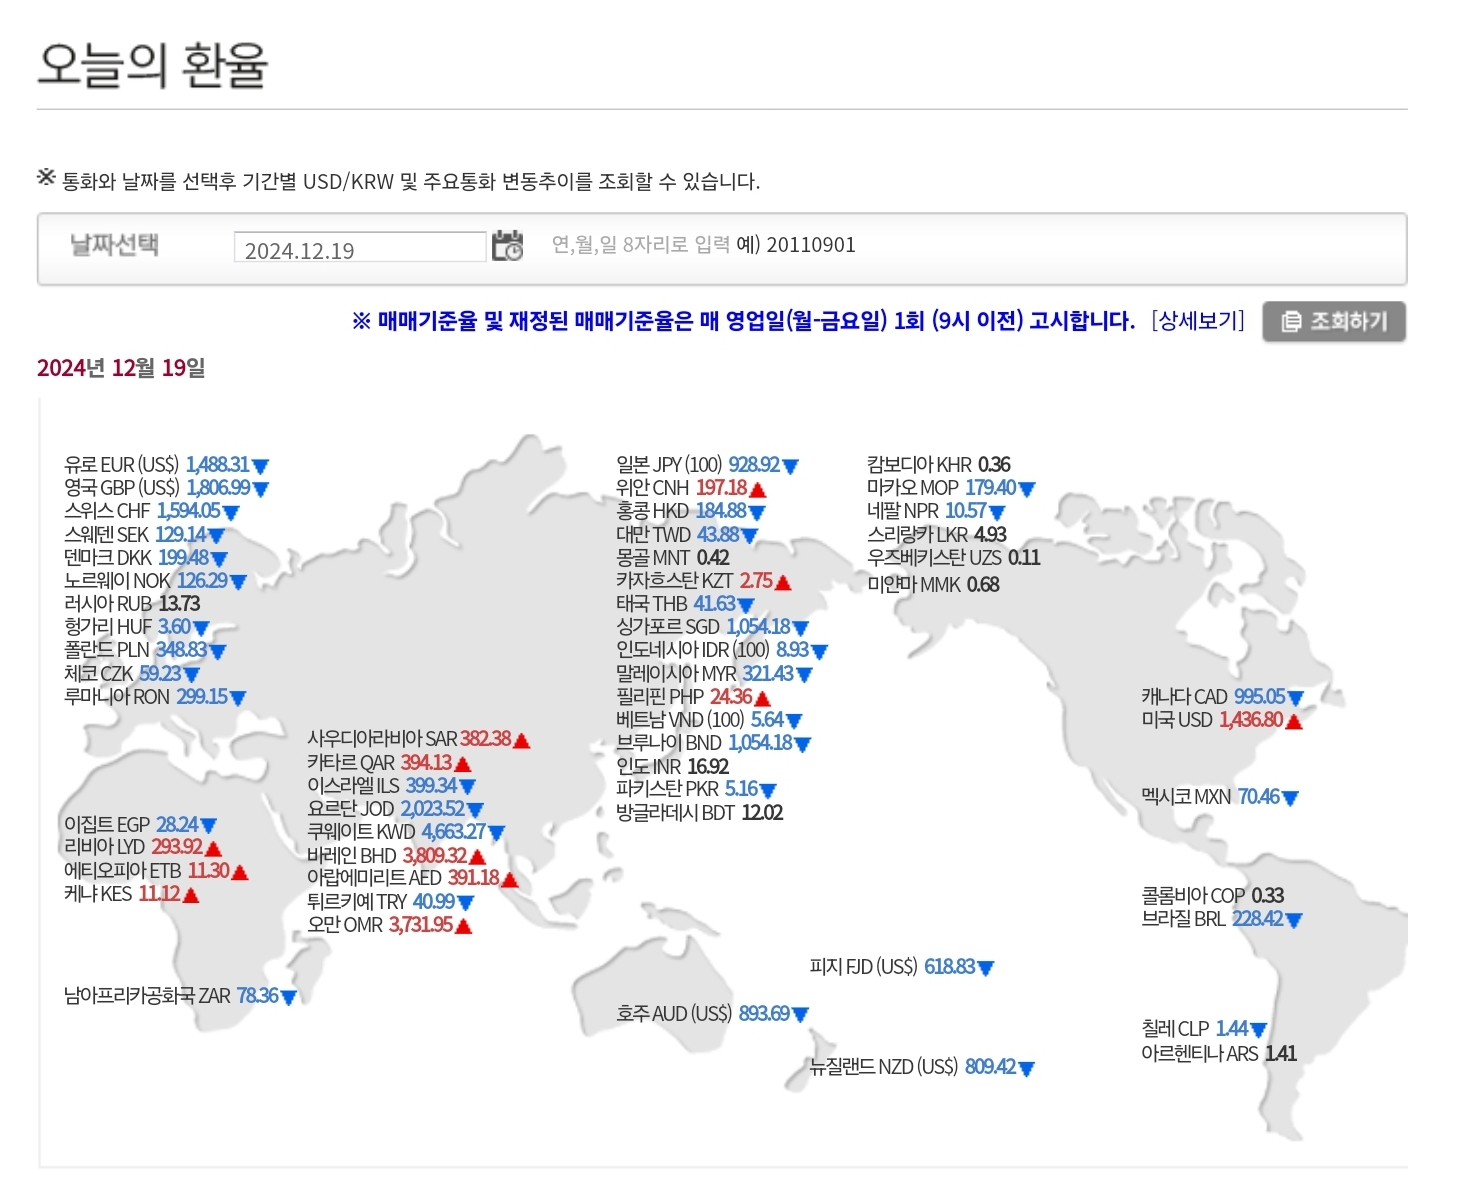Select the 스위스 CHF rate 1,594.05

[x=188, y=511]
